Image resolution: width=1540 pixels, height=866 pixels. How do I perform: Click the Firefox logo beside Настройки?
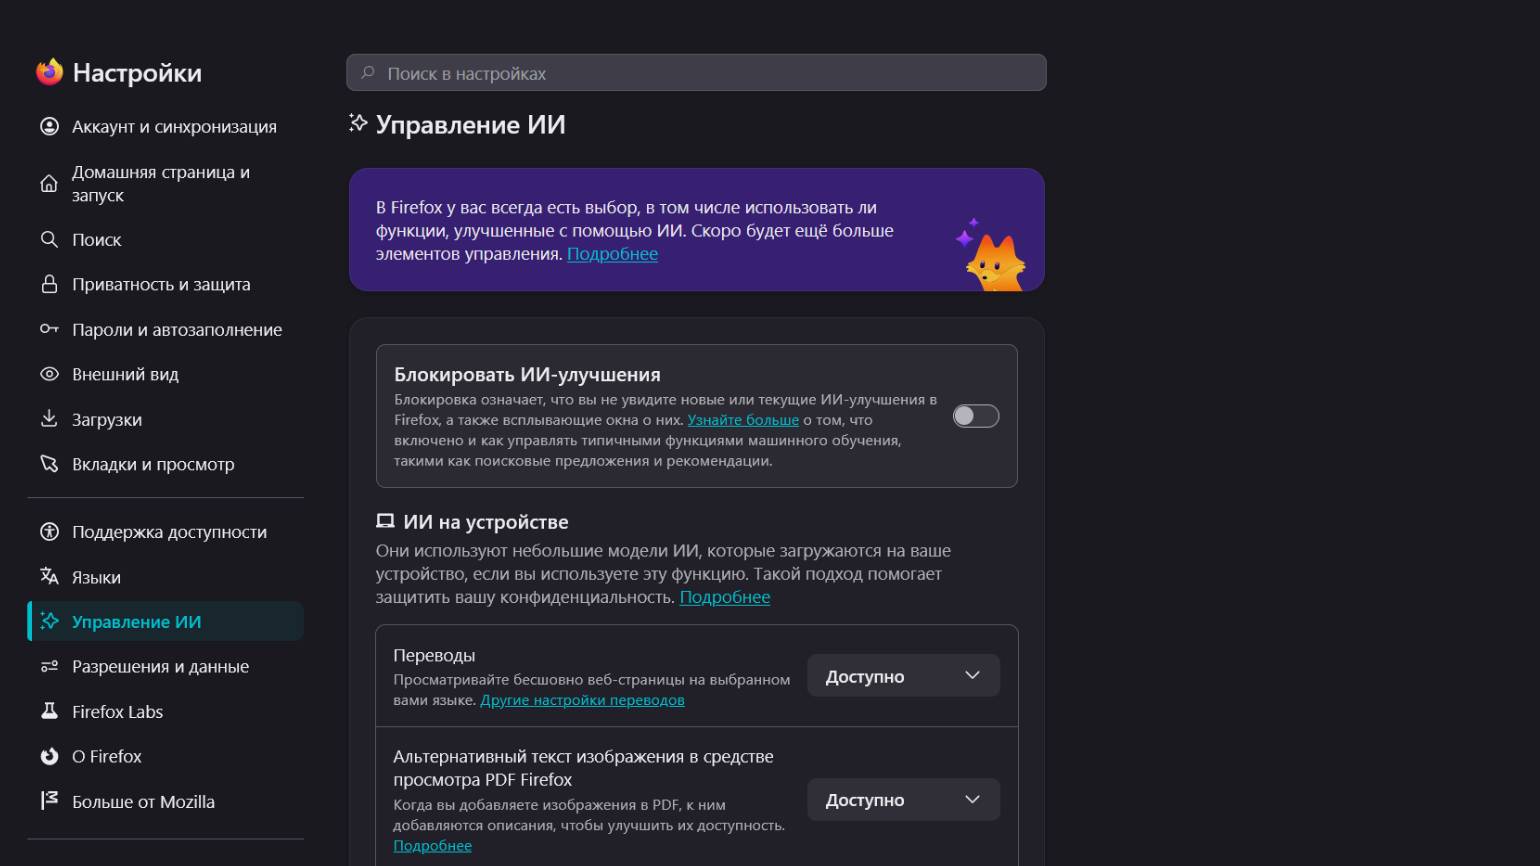pos(49,72)
